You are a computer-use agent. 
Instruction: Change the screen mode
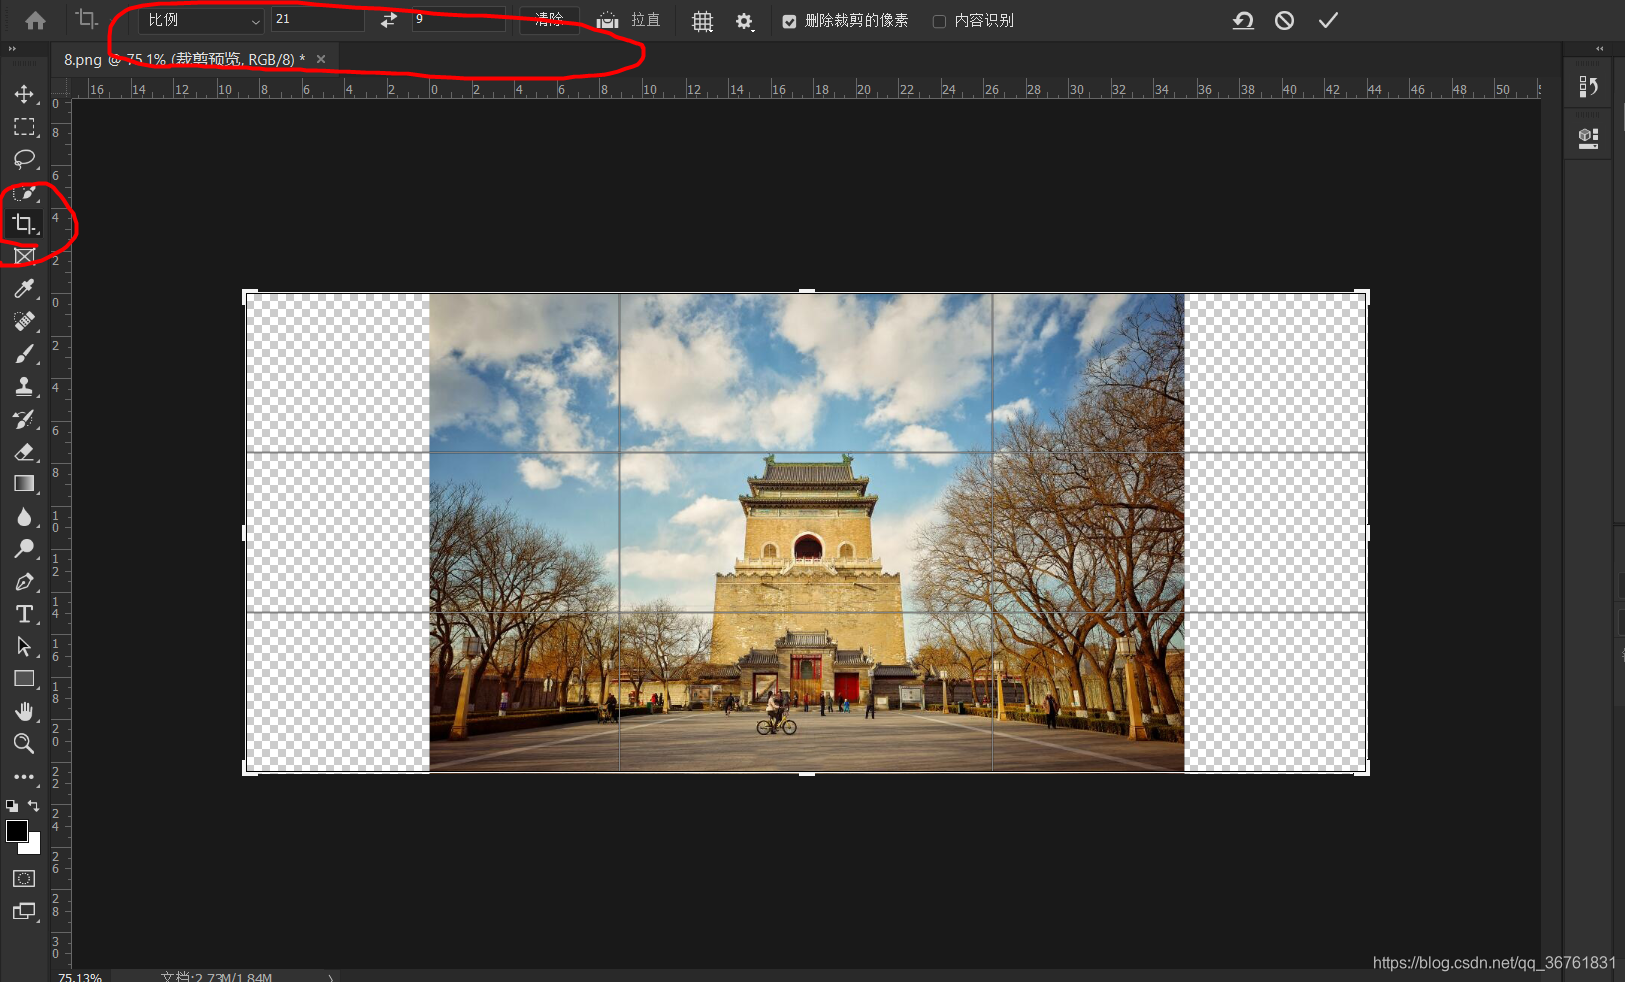point(24,911)
